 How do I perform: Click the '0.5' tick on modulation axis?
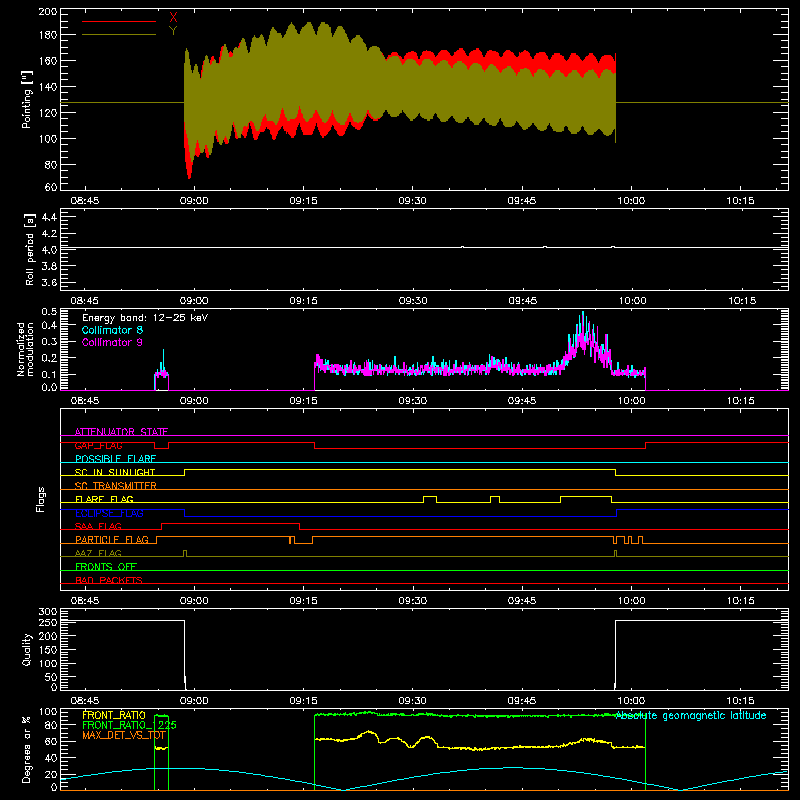tap(49, 311)
